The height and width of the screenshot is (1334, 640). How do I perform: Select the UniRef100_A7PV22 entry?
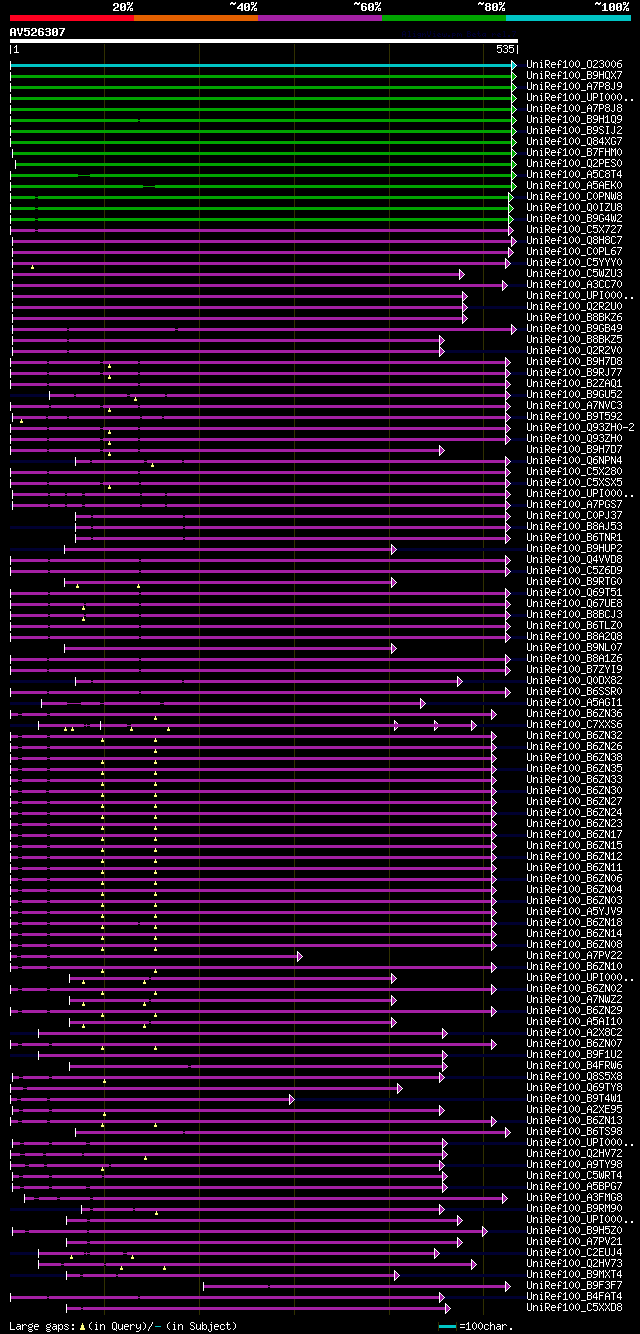pos(573,955)
